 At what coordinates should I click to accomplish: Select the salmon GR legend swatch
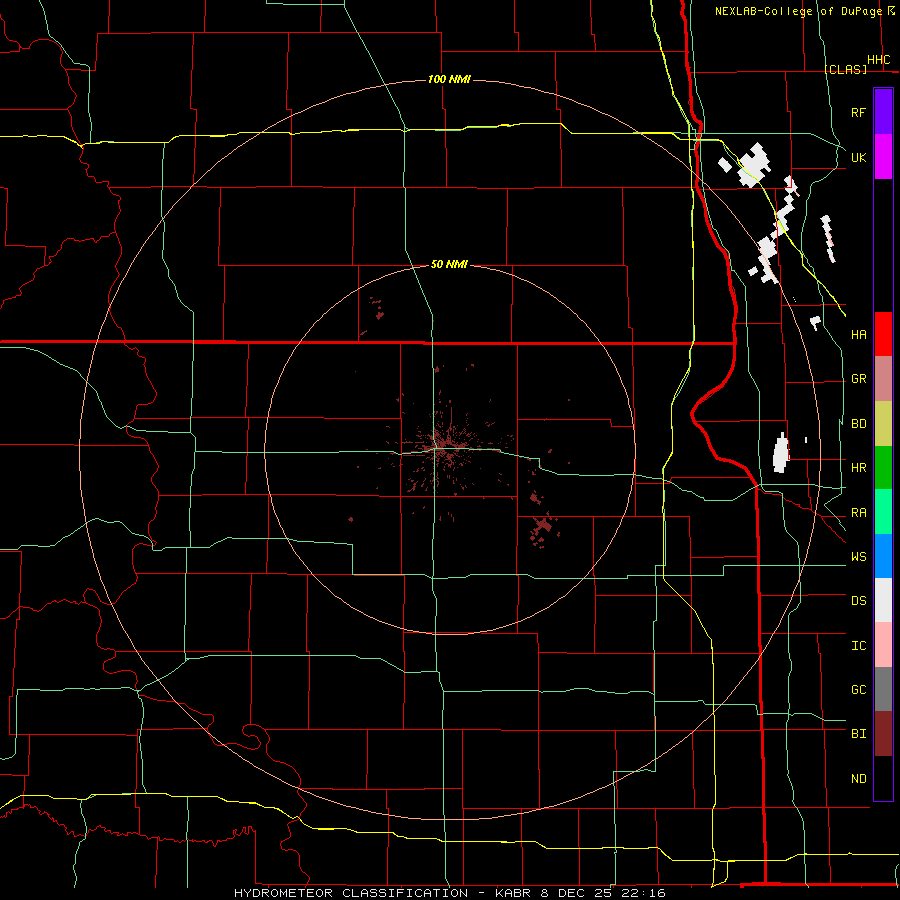pyautogui.click(x=883, y=379)
